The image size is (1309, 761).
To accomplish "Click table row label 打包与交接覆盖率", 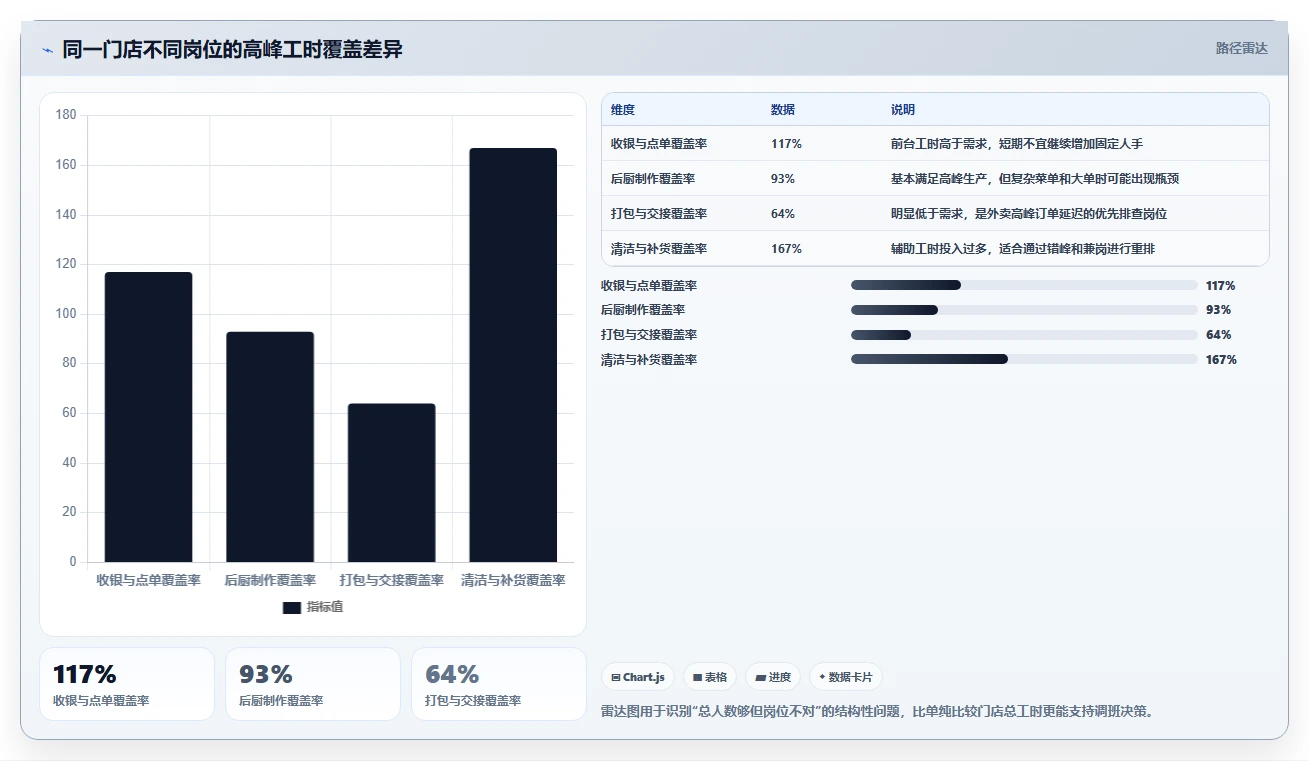I will click(x=659, y=214).
